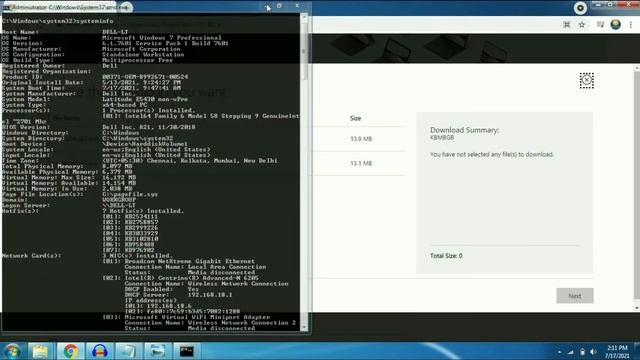Screen dimensions: 640x360
Task: Open the taskbar clock showing 2:11 PM
Action: tap(617, 351)
